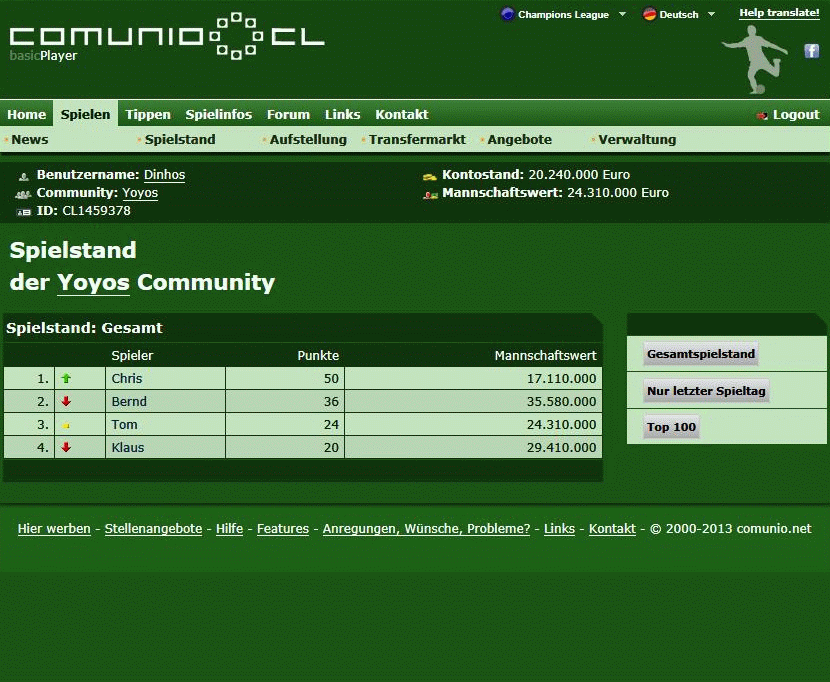Click the Comunio CL logo
The width and height of the screenshot is (830, 682).
tap(167, 37)
